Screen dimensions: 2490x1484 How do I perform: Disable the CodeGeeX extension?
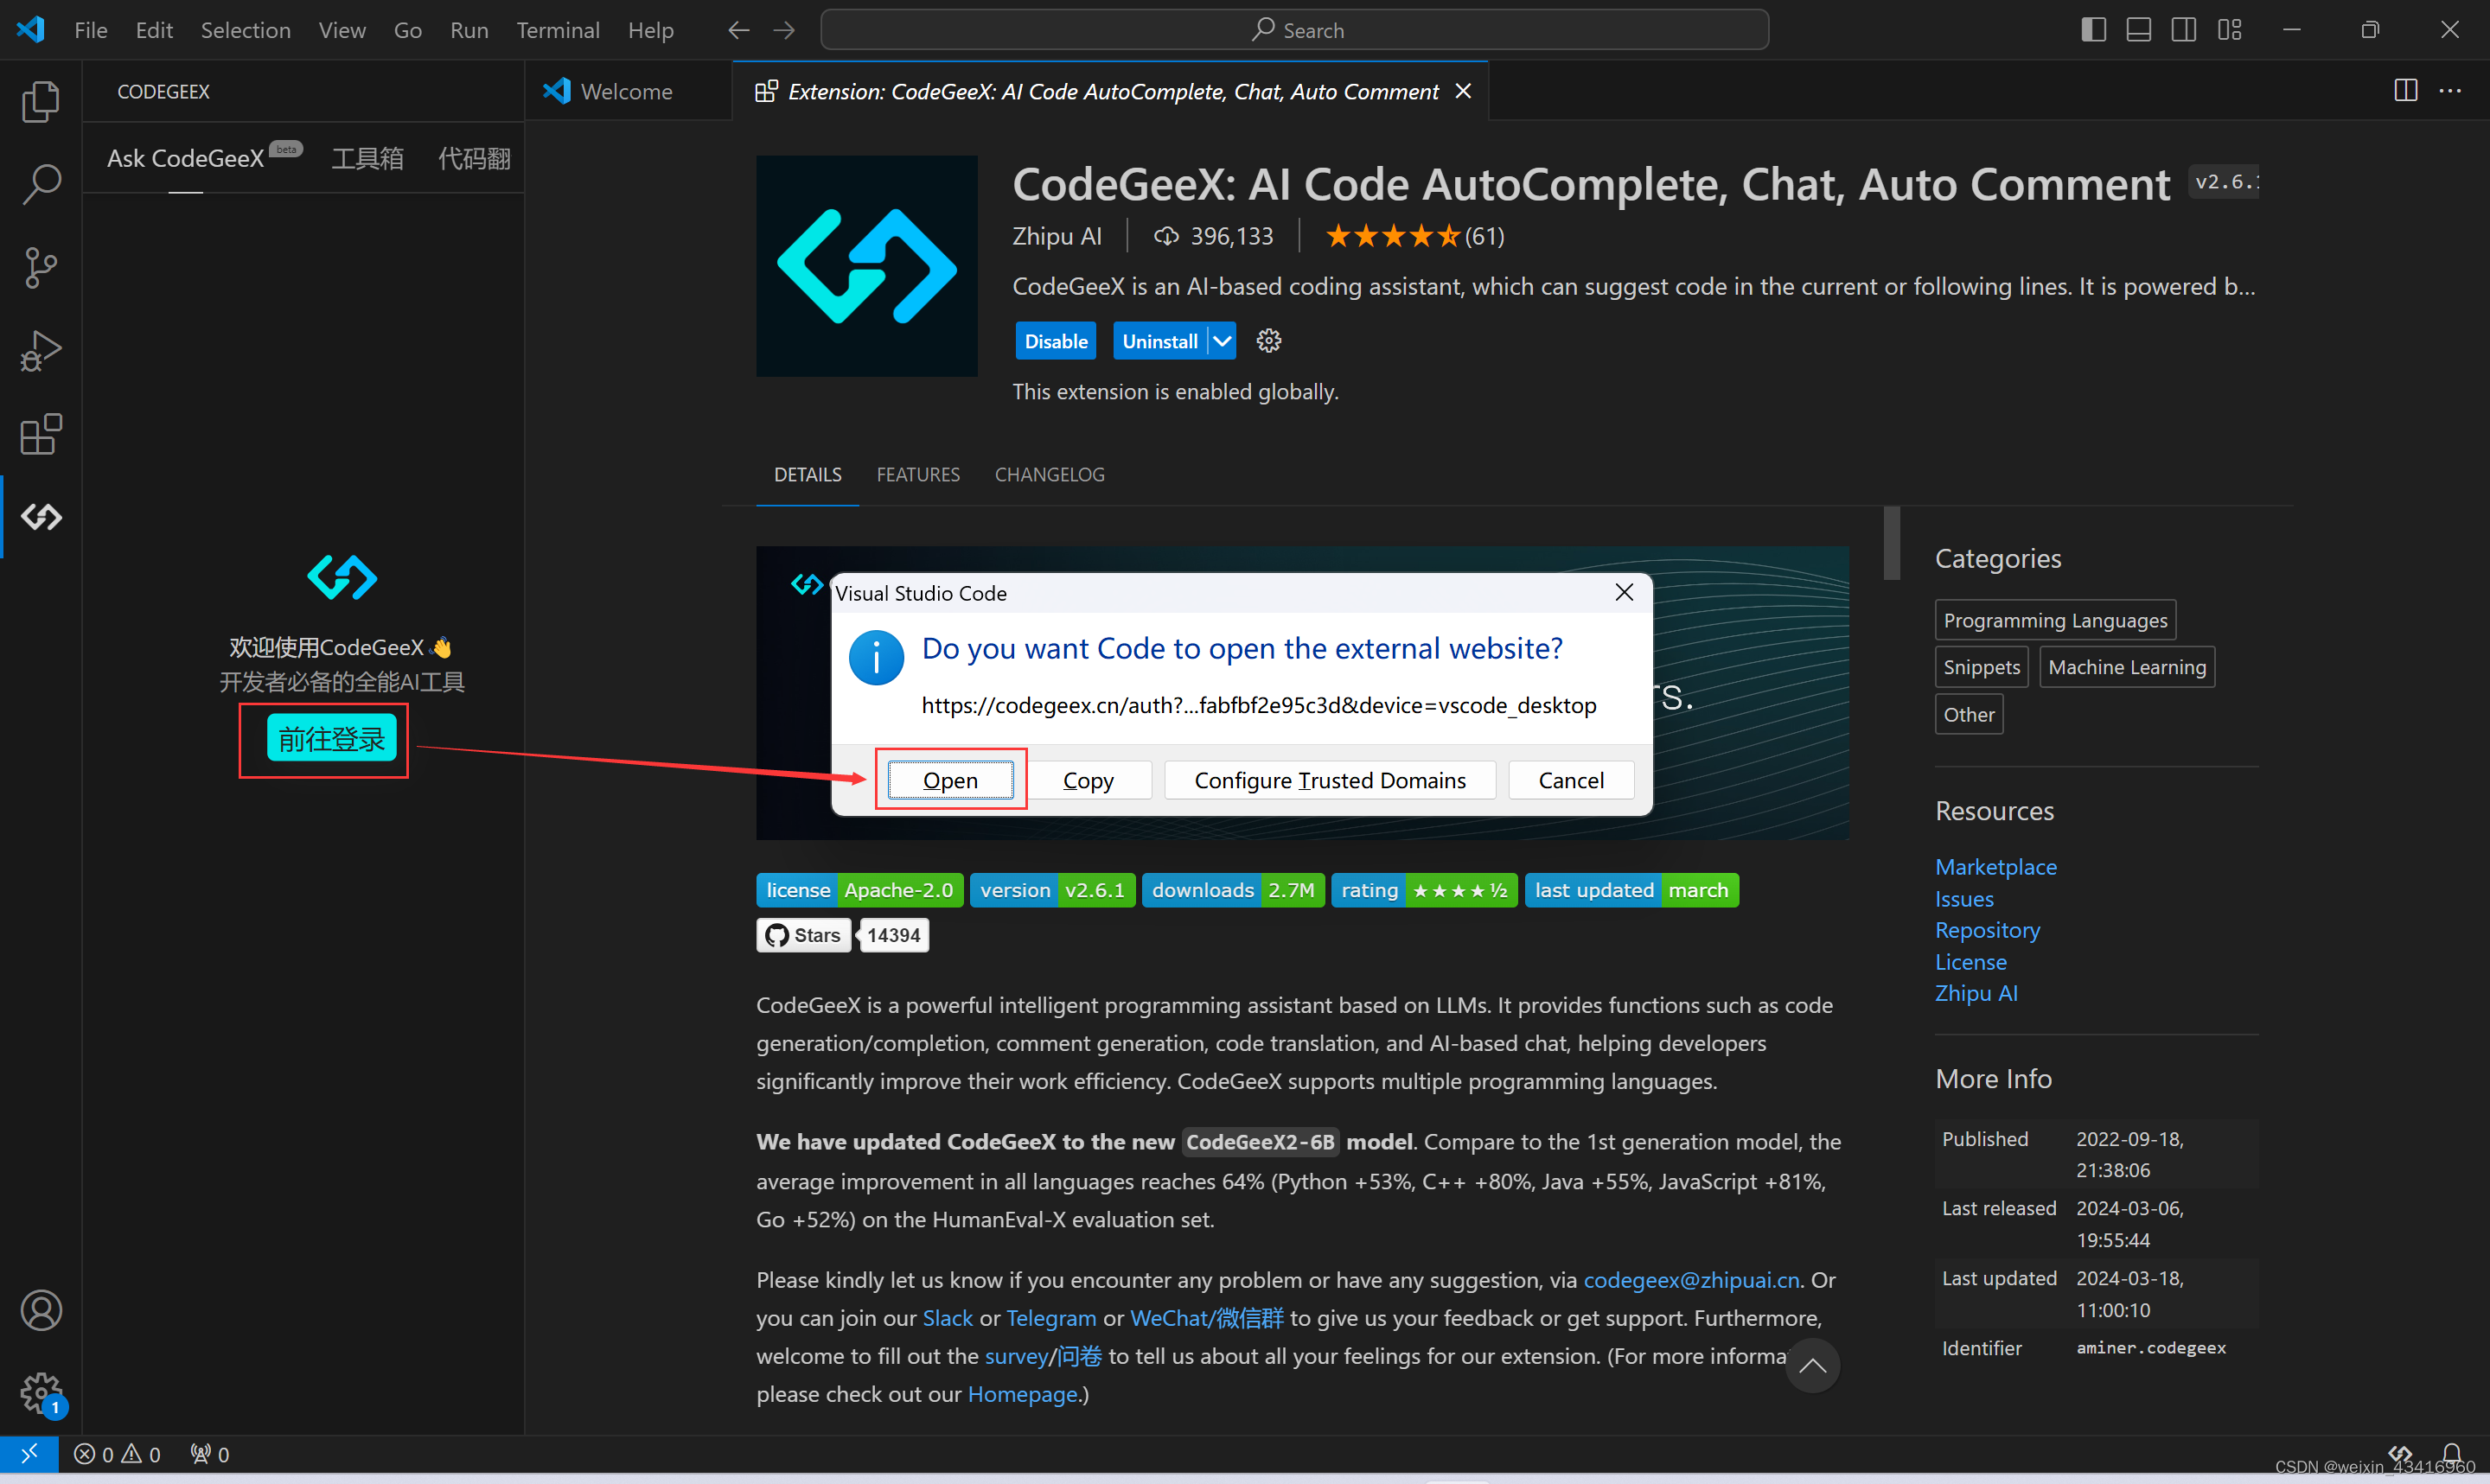(1055, 341)
